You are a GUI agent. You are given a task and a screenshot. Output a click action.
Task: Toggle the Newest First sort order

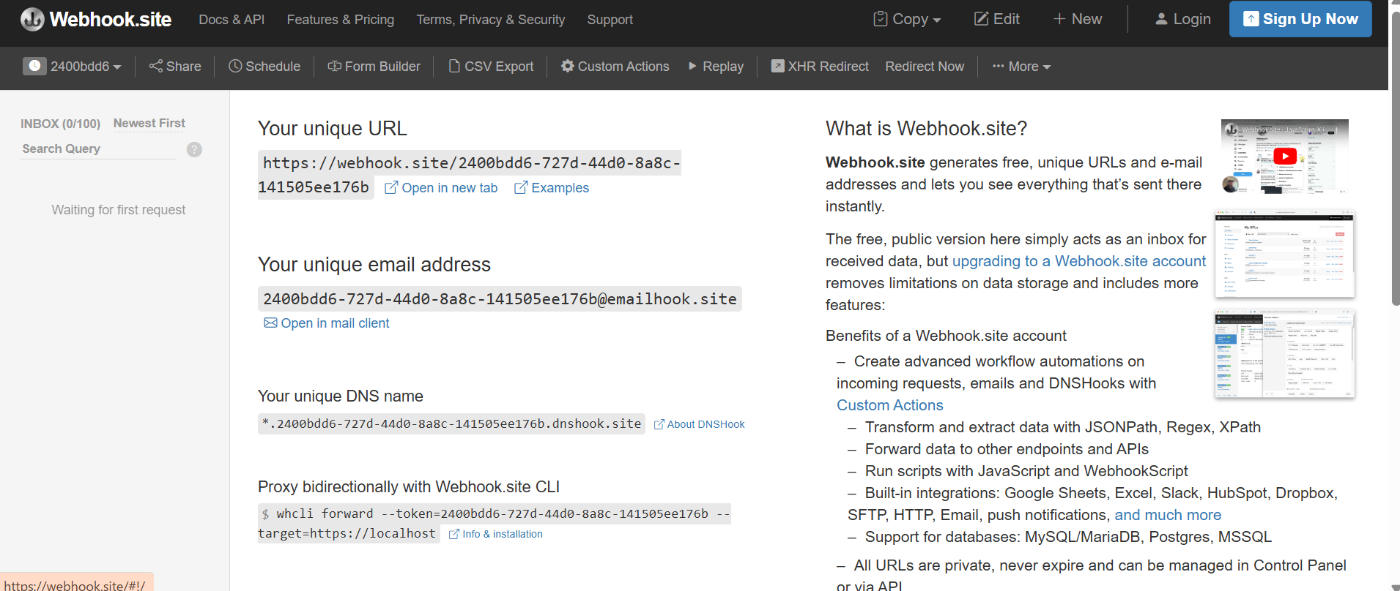tap(149, 123)
